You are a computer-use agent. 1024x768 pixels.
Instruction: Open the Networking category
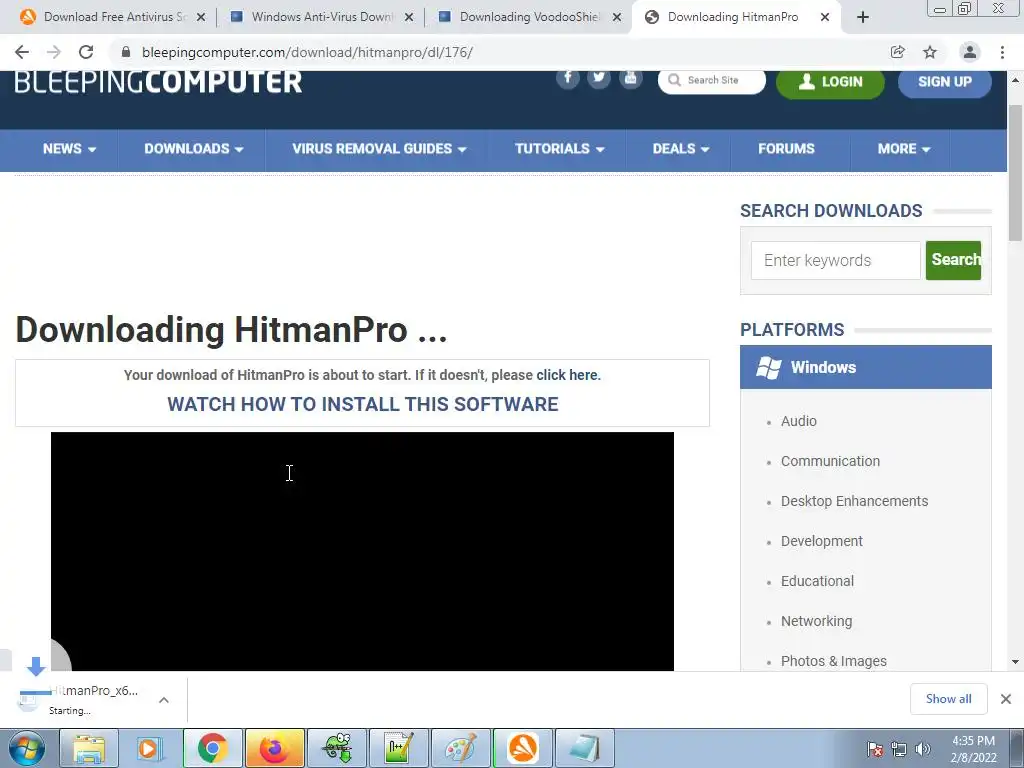click(816, 621)
